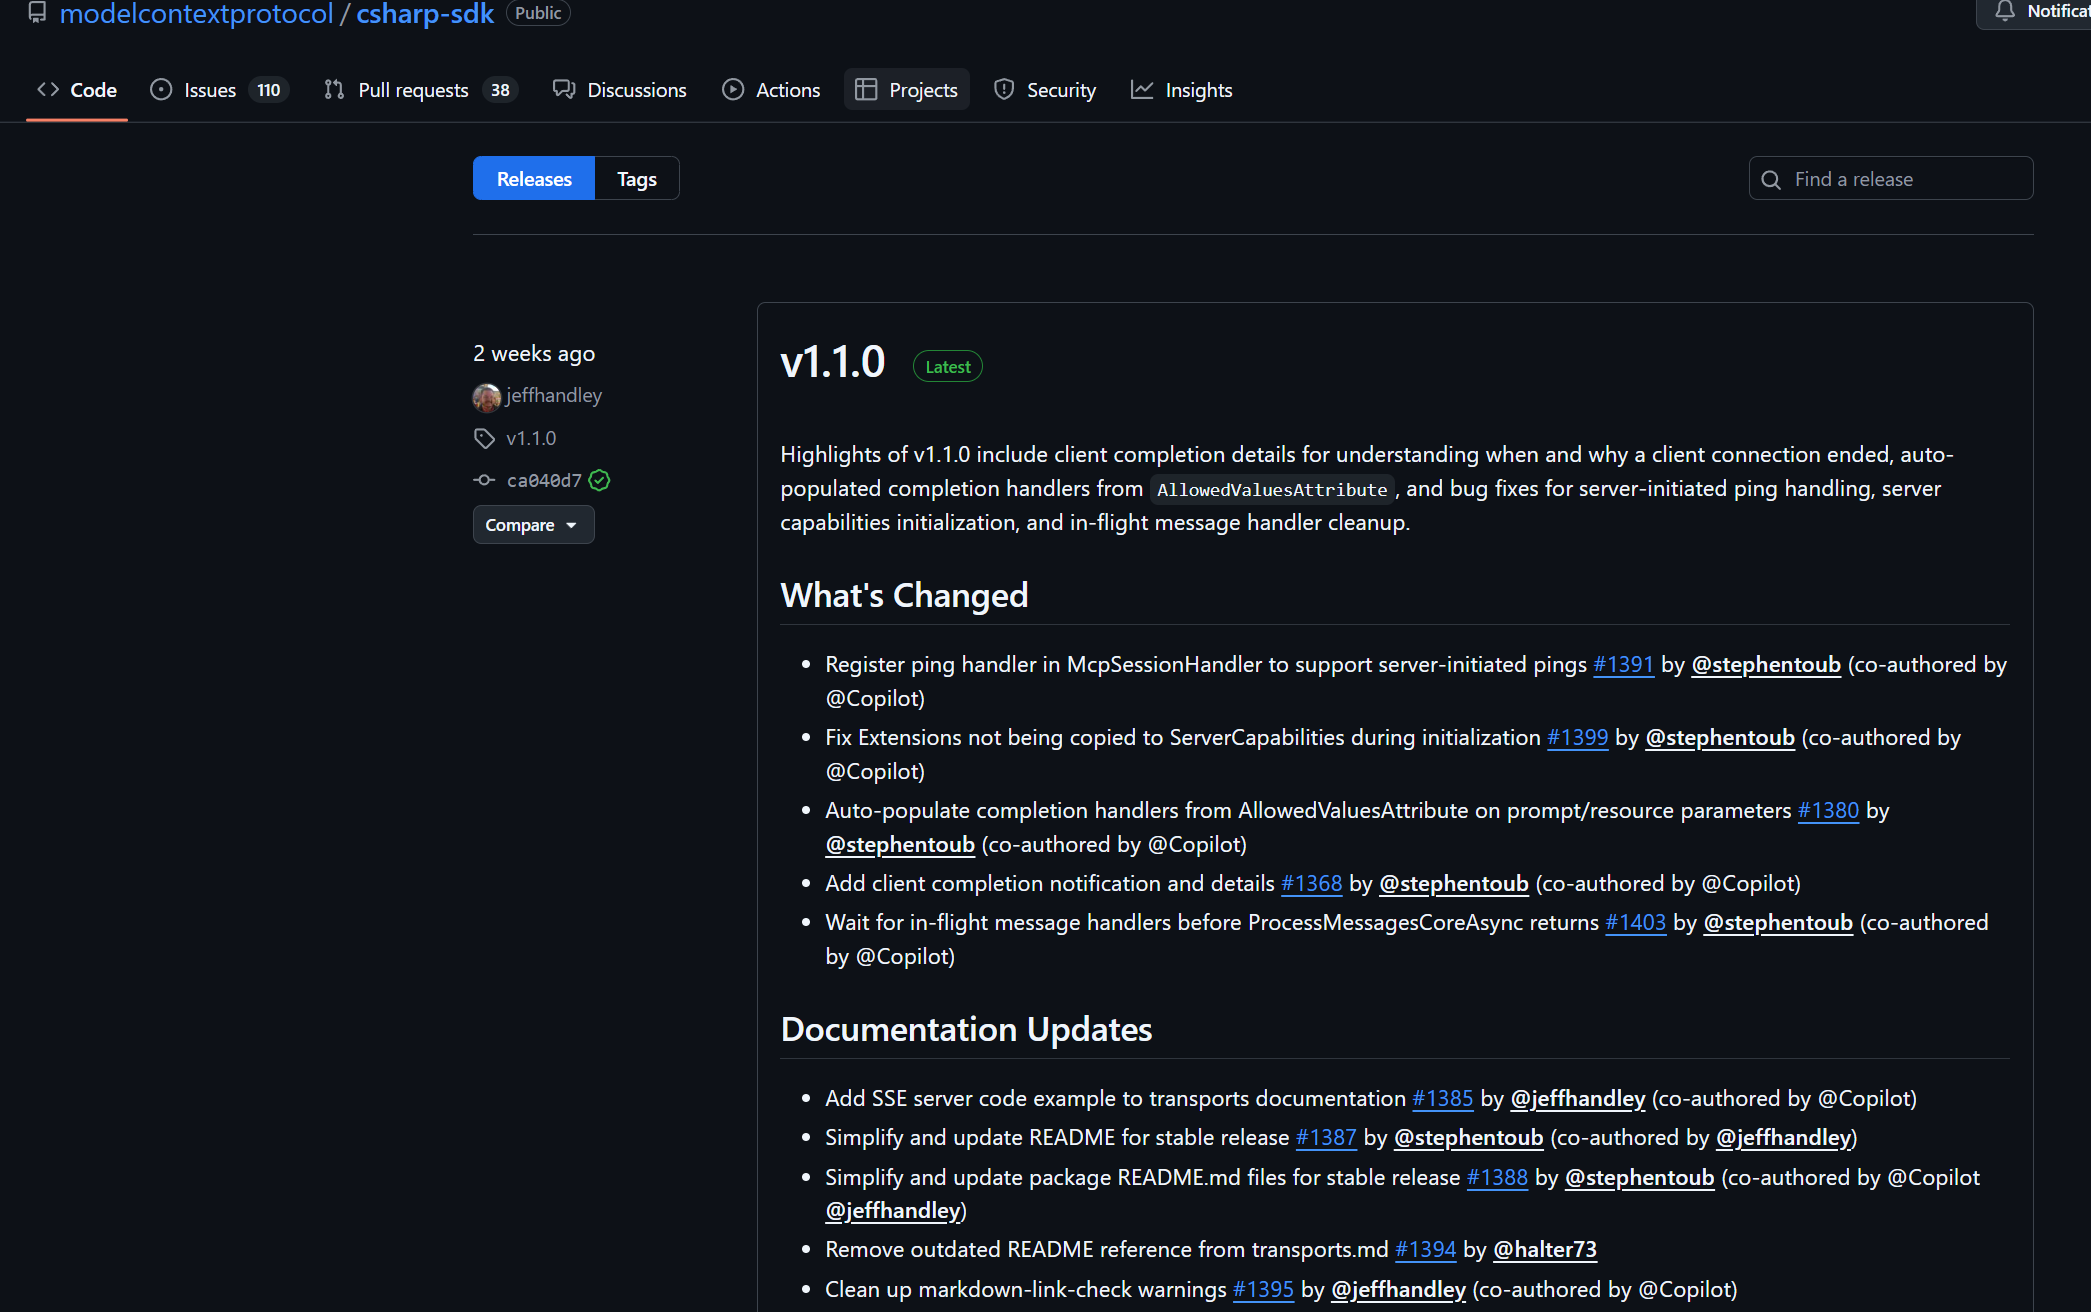Open pull request #1391
Image resolution: width=2091 pixels, height=1312 pixels.
pyautogui.click(x=1623, y=665)
